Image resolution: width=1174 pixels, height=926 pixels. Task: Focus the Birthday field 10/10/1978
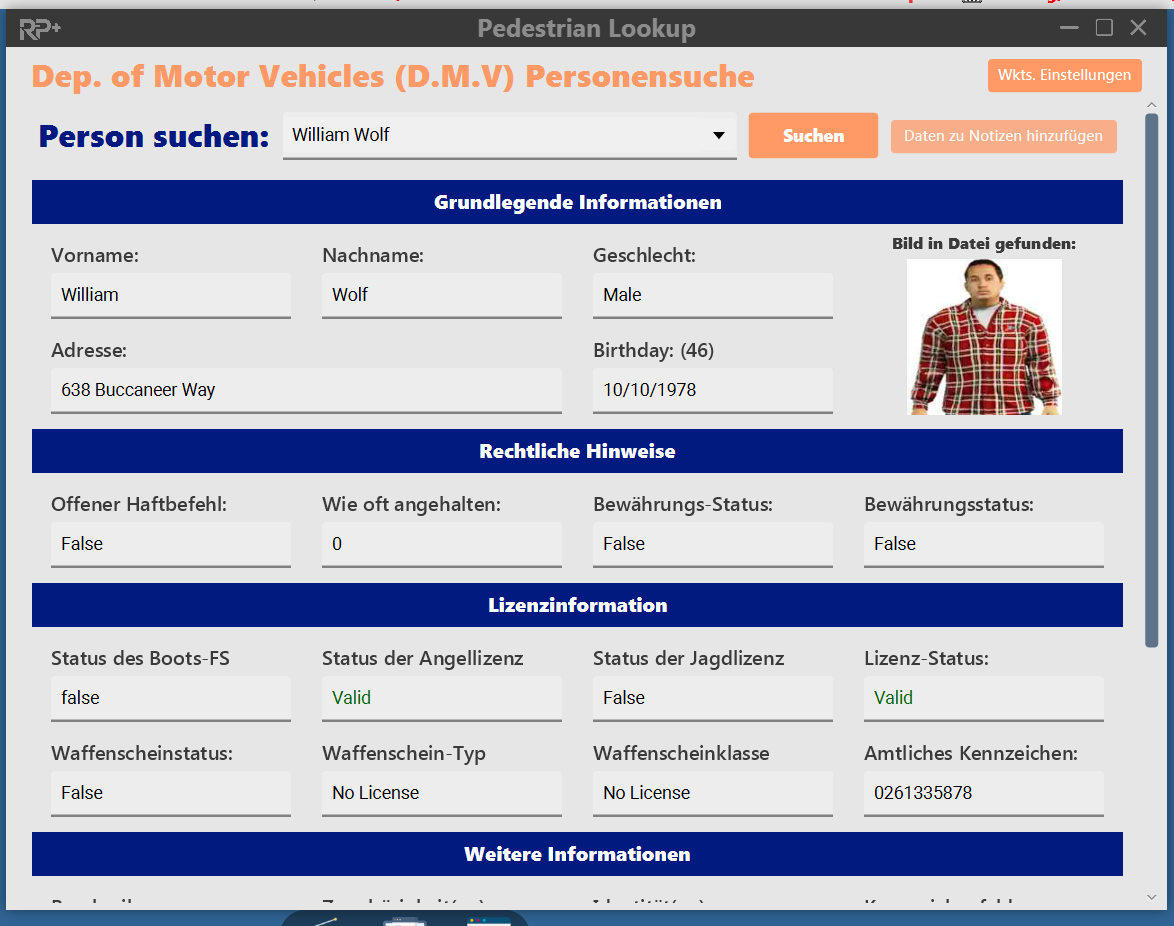tap(712, 390)
